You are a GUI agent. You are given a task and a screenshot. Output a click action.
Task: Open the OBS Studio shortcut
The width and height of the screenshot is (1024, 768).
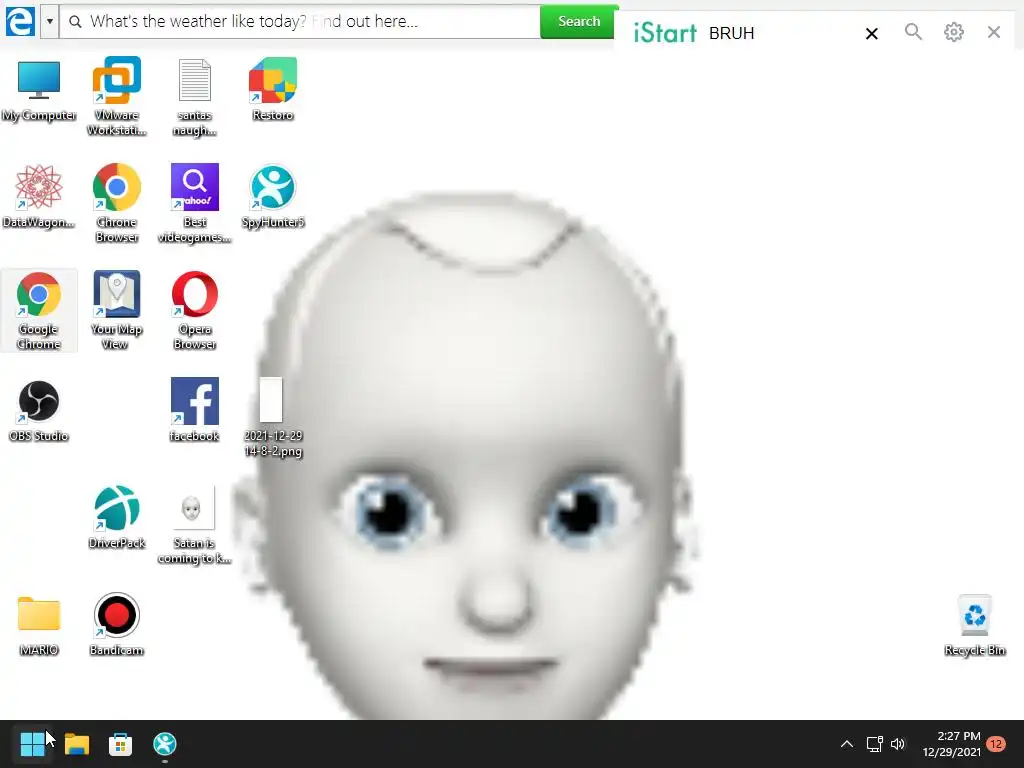point(39,411)
